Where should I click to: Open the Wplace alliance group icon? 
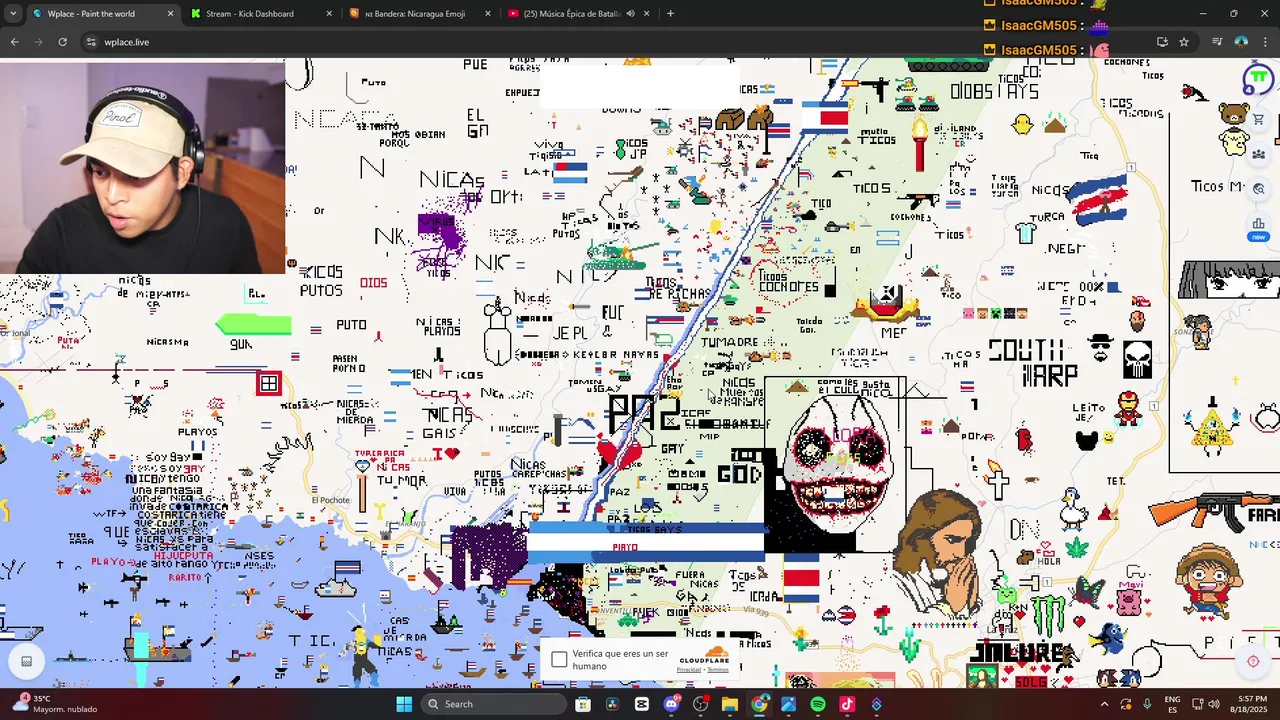[x=1258, y=154]
